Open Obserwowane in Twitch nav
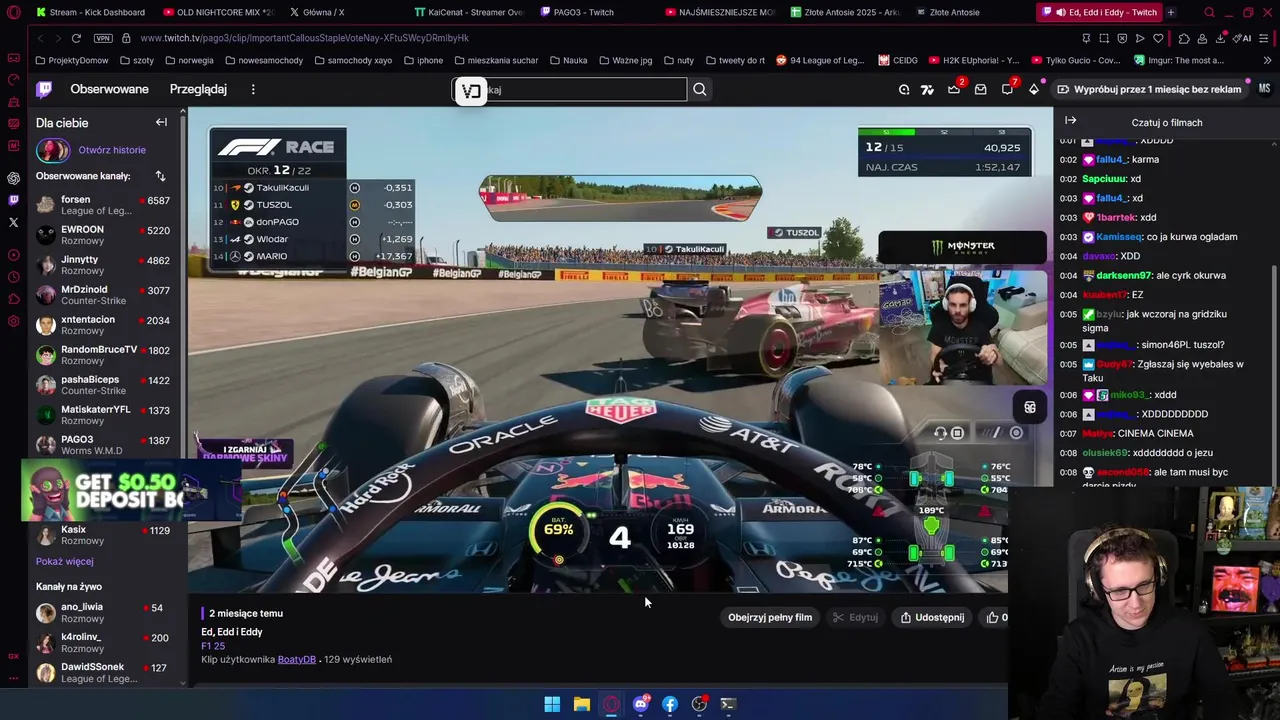 pyautogui.click(x=109, y=89)
